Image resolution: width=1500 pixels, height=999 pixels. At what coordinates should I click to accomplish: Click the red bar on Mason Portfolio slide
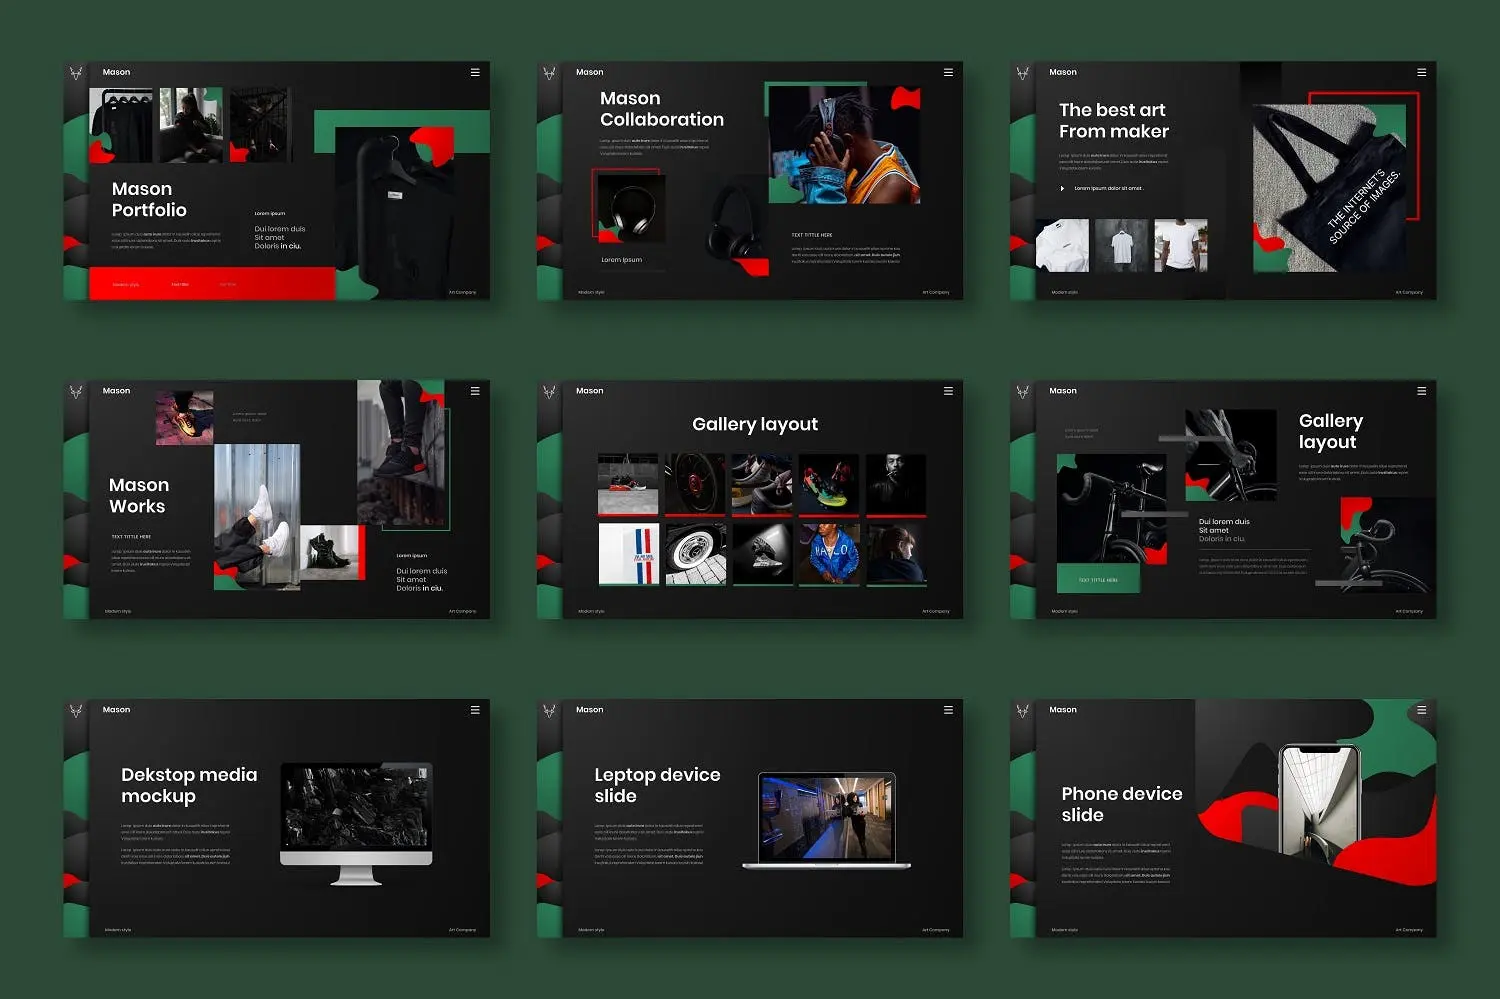click(212, 284)
